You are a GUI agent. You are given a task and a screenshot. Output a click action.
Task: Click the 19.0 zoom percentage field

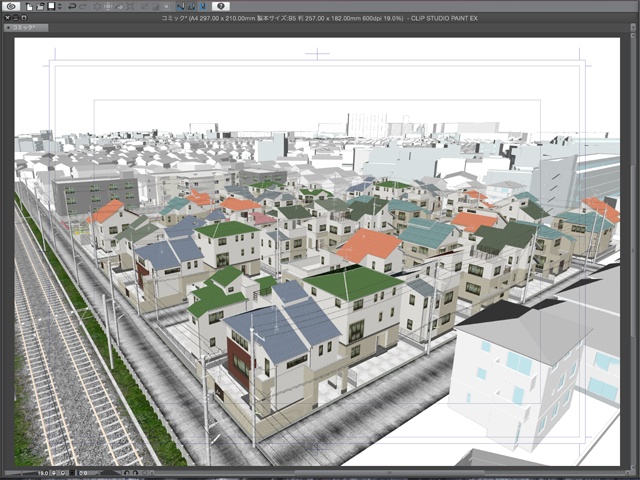(x=43, y=473)
